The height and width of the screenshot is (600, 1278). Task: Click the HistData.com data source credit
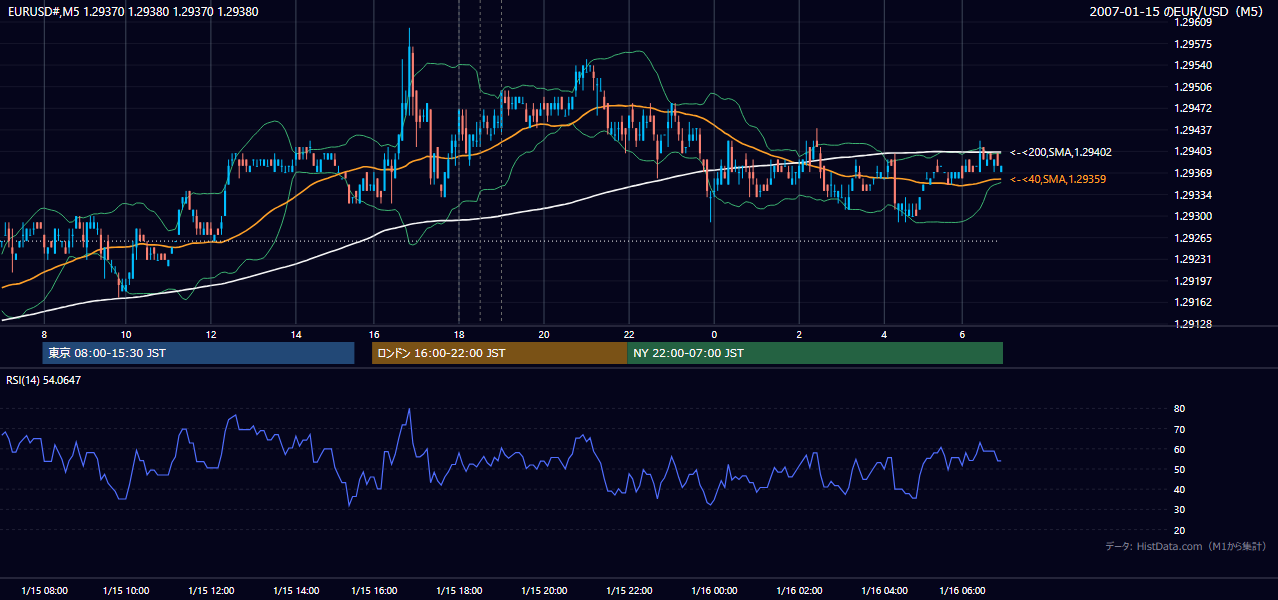coord(1185,546)
